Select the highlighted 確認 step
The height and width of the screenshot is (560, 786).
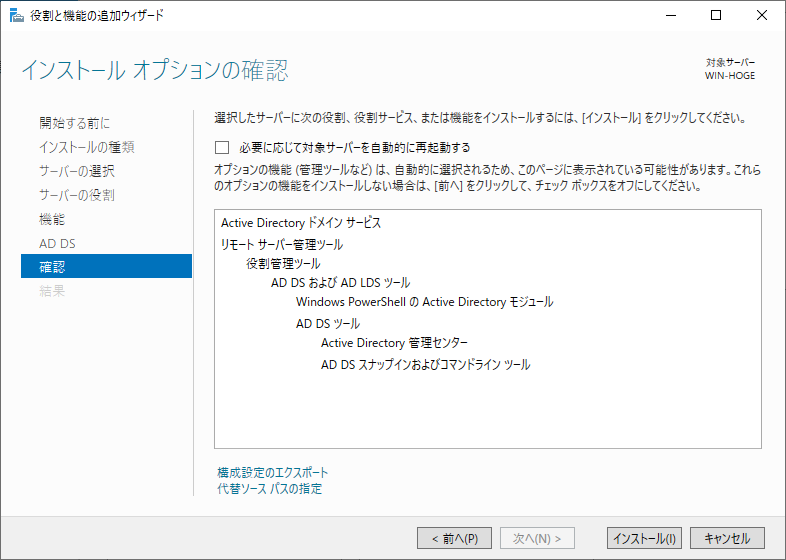tap(106, 266)
